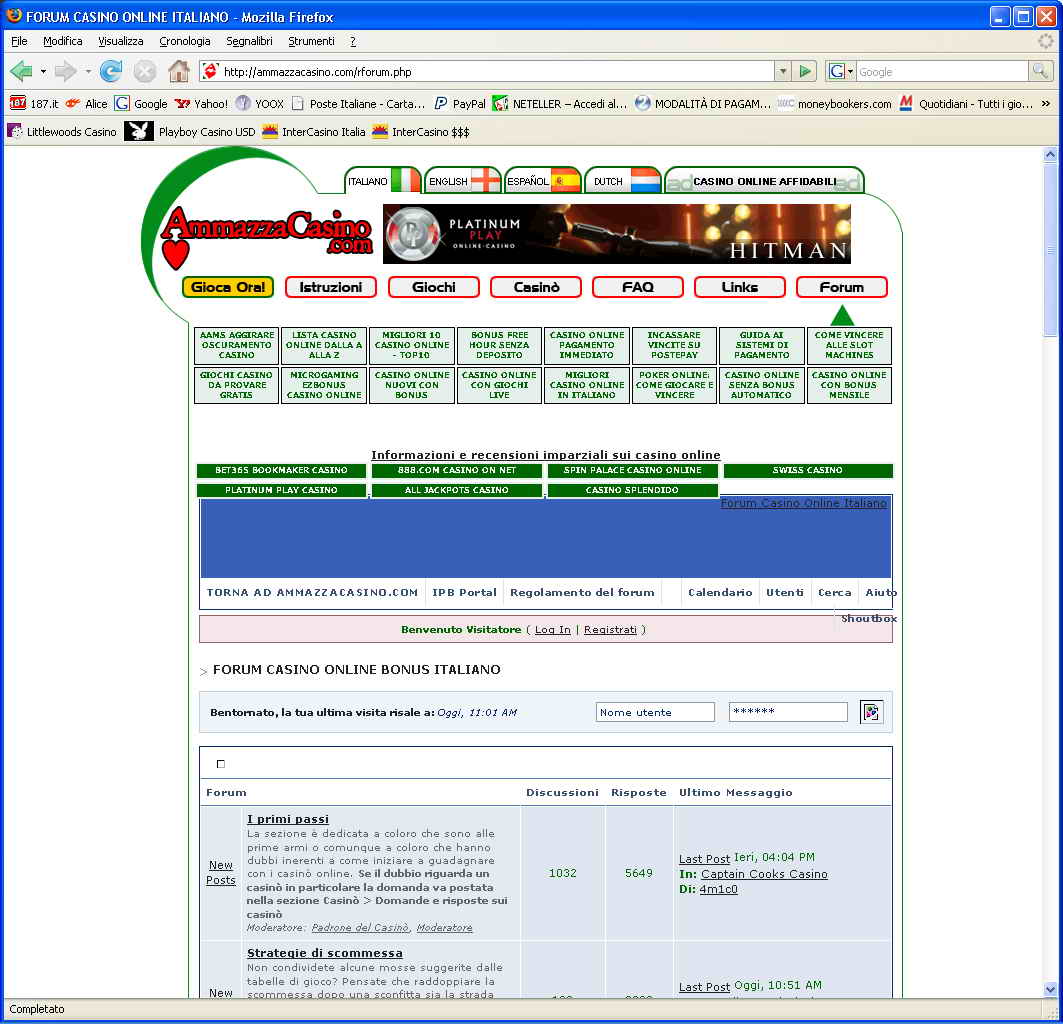Switch to the ITALIANO language tab
Image resolution: width=1063 pixels, height=1024 pixels.
click(x=383, y=181)
